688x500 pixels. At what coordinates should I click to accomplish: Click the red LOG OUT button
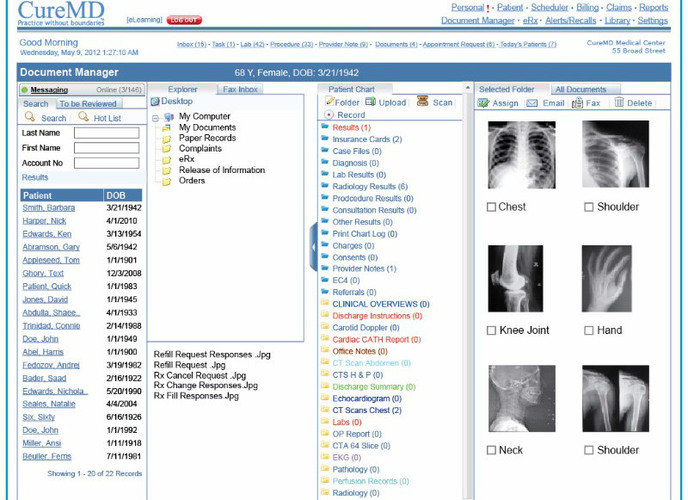[184, 20]
